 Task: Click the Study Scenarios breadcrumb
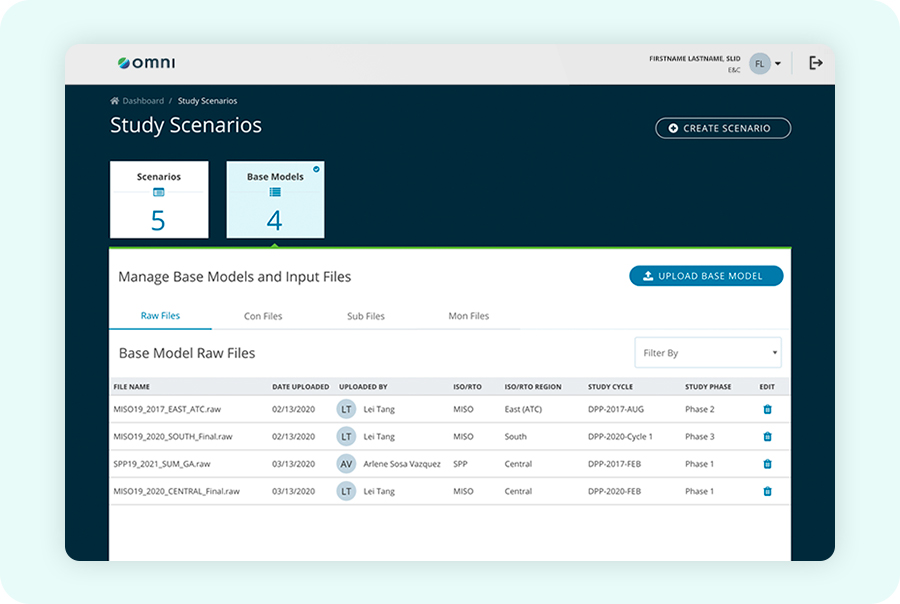207,100
